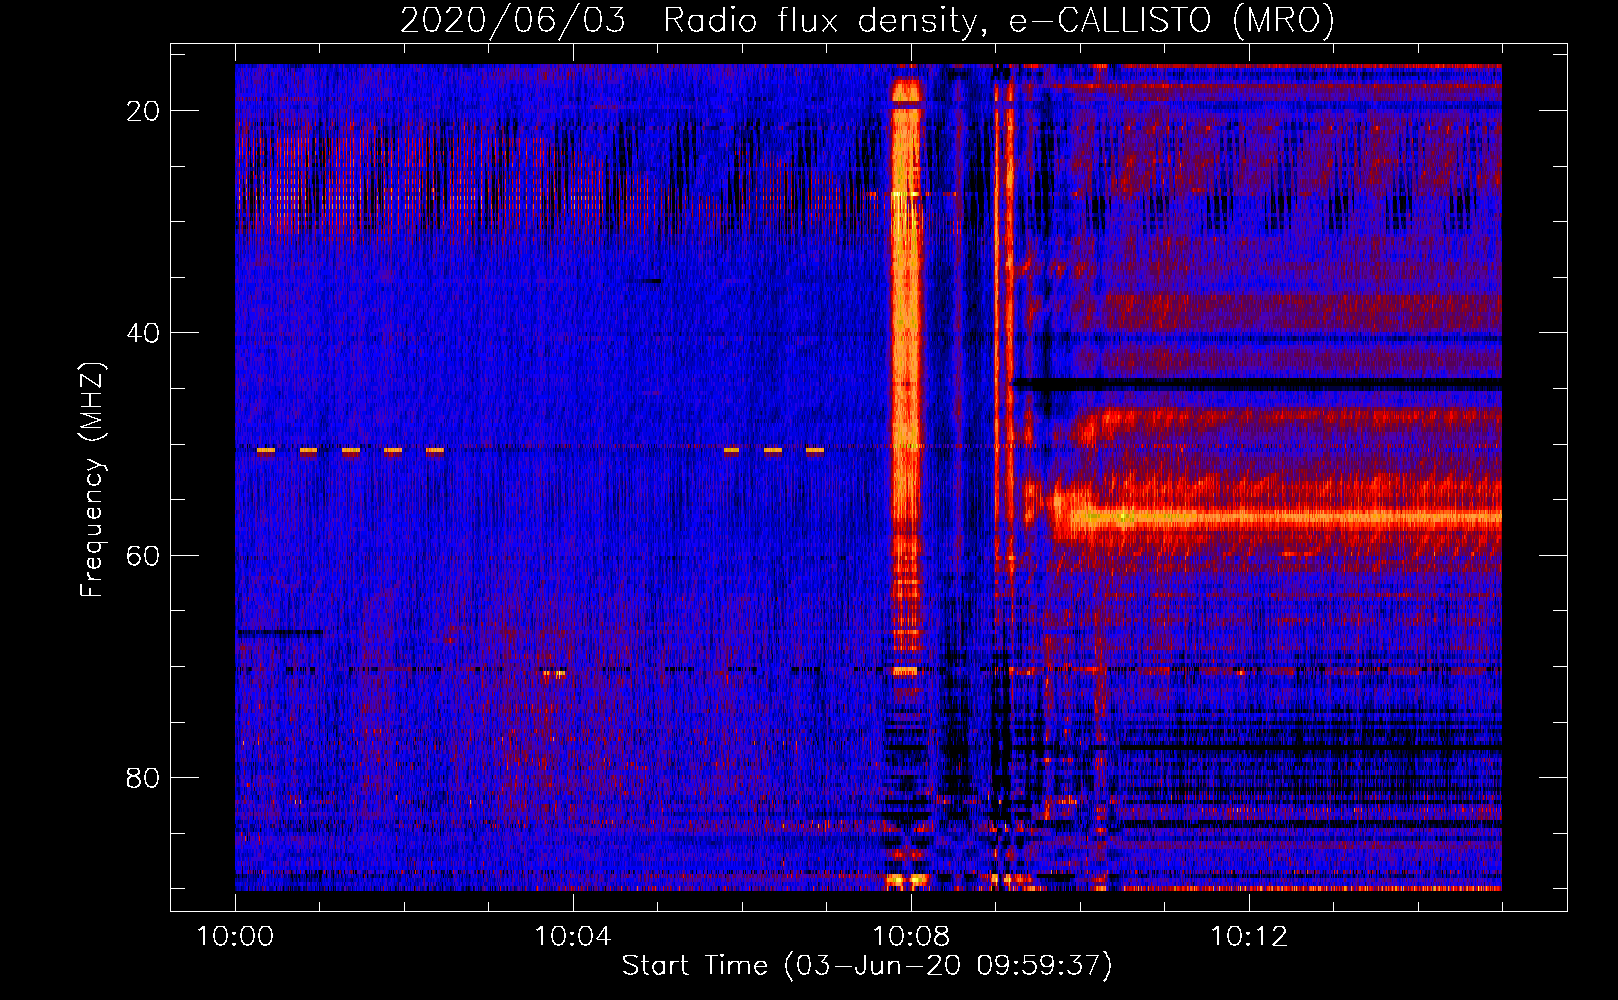This screenshot has width=1618, height=1000.
Task: Click the "10:08" time tick label
Action: point(911,937)
